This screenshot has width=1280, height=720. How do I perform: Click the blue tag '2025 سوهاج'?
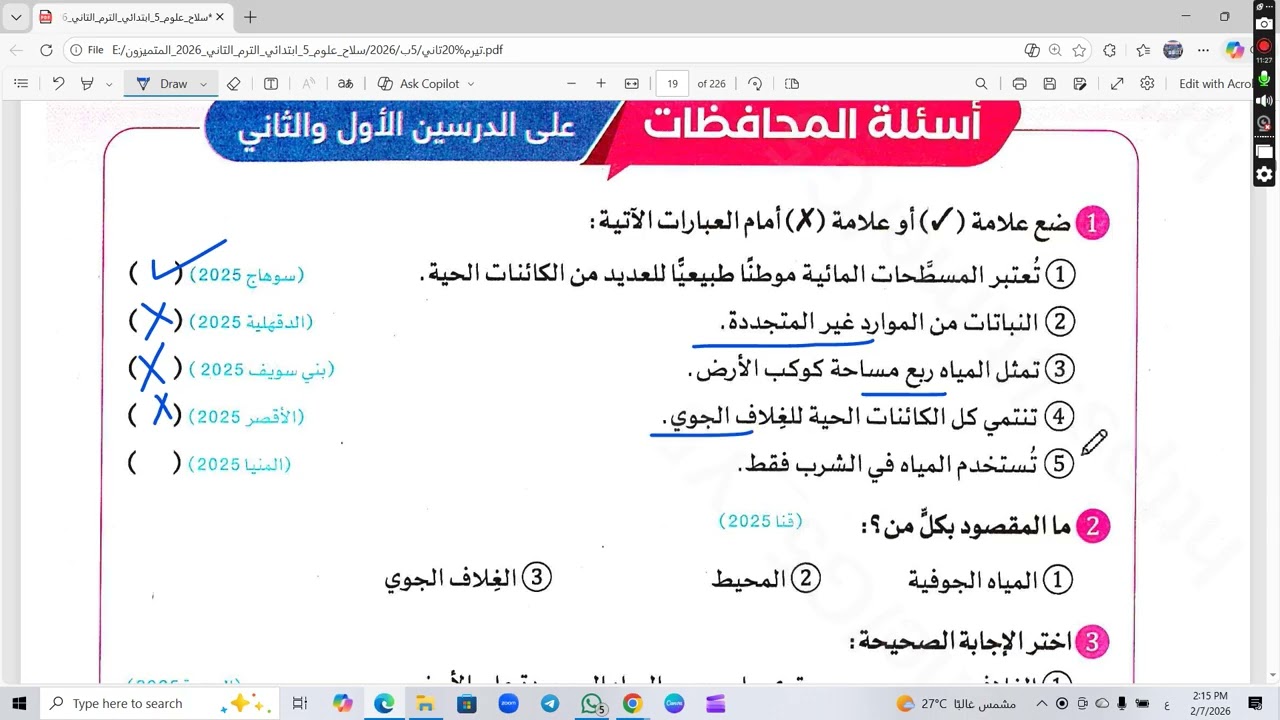click(247, 274)
